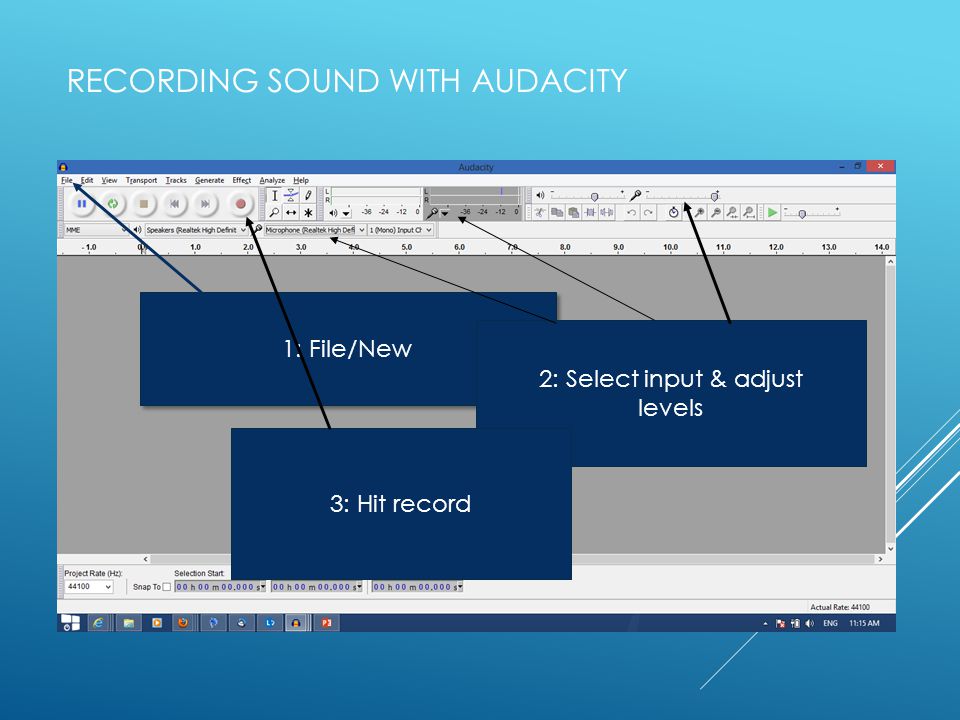This screenshot has width=960, height=720.
Task: Click the play-at-speed slider handle
Action: click(802, 214)
